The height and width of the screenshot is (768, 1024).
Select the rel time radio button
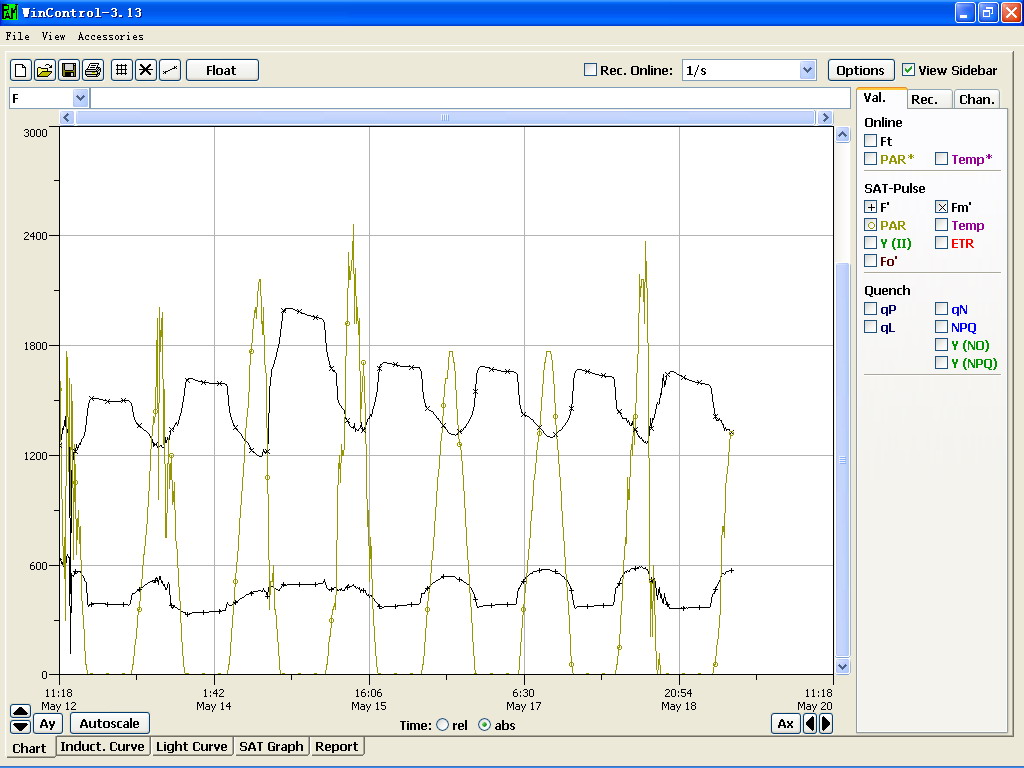pyautogui.click(x=443, y=725)
